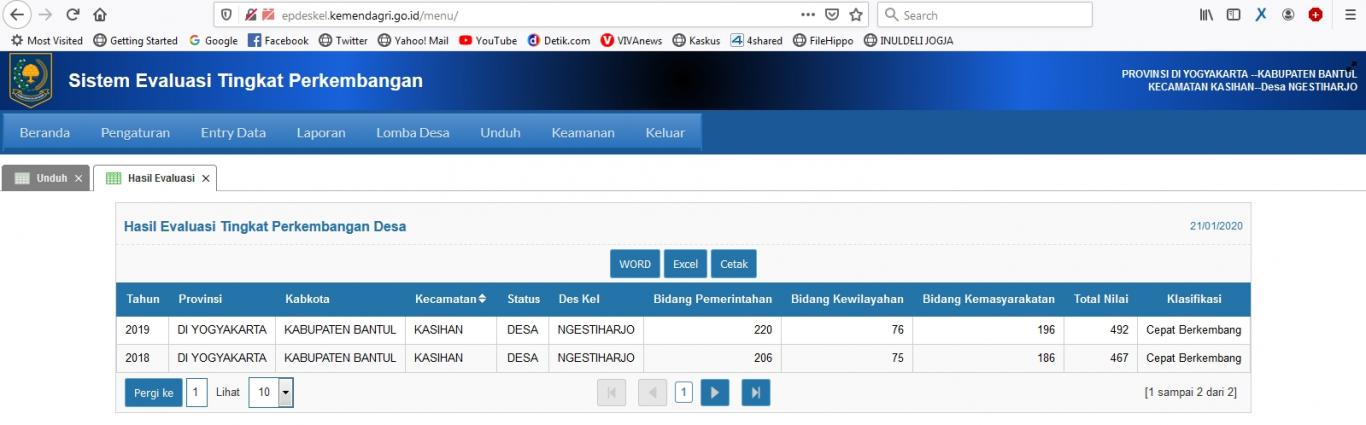Click the Klasifikasi column header
Viewport: 1366px width, 425px height.
pos(1193,299)
